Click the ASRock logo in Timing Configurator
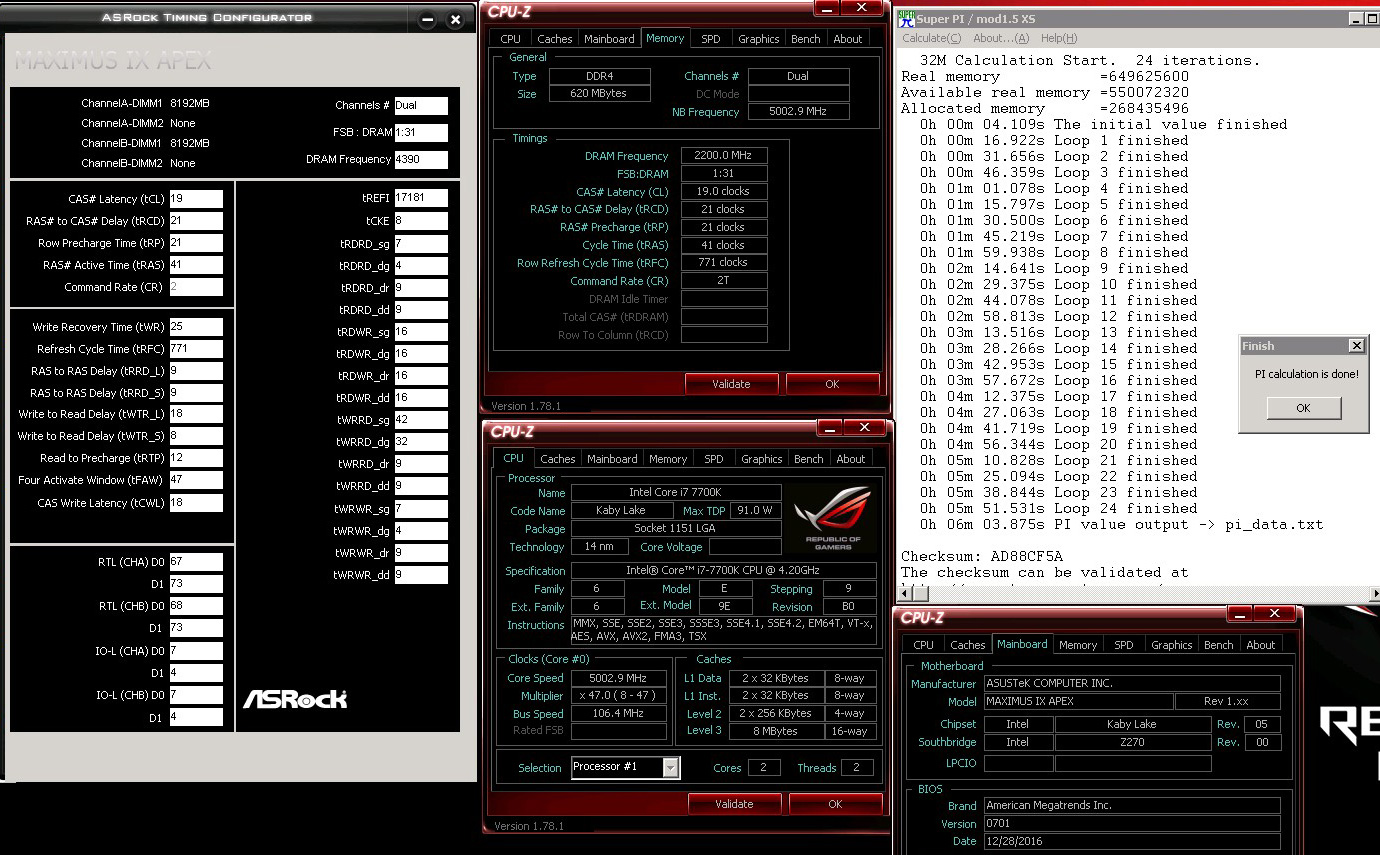 tap(295, 699)
